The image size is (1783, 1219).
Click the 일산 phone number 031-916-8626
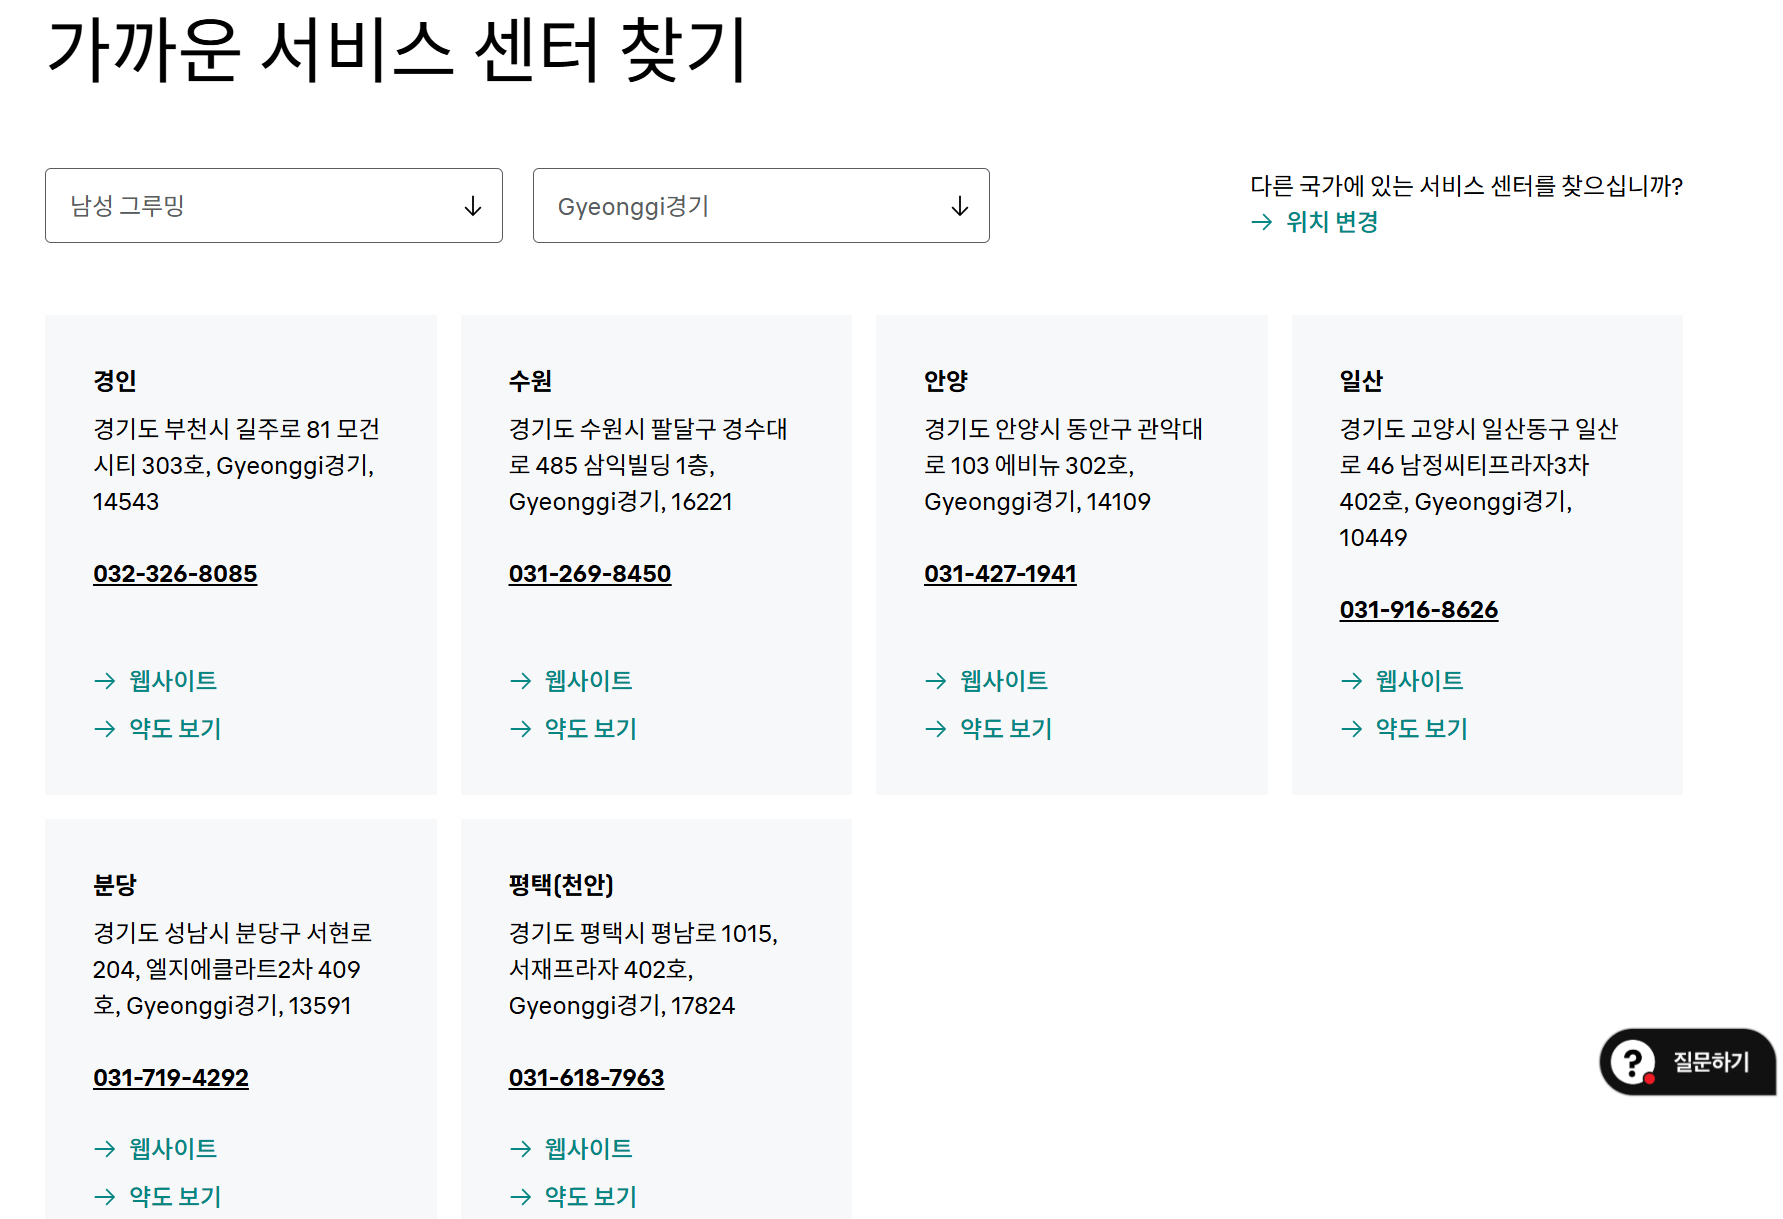1418,610
